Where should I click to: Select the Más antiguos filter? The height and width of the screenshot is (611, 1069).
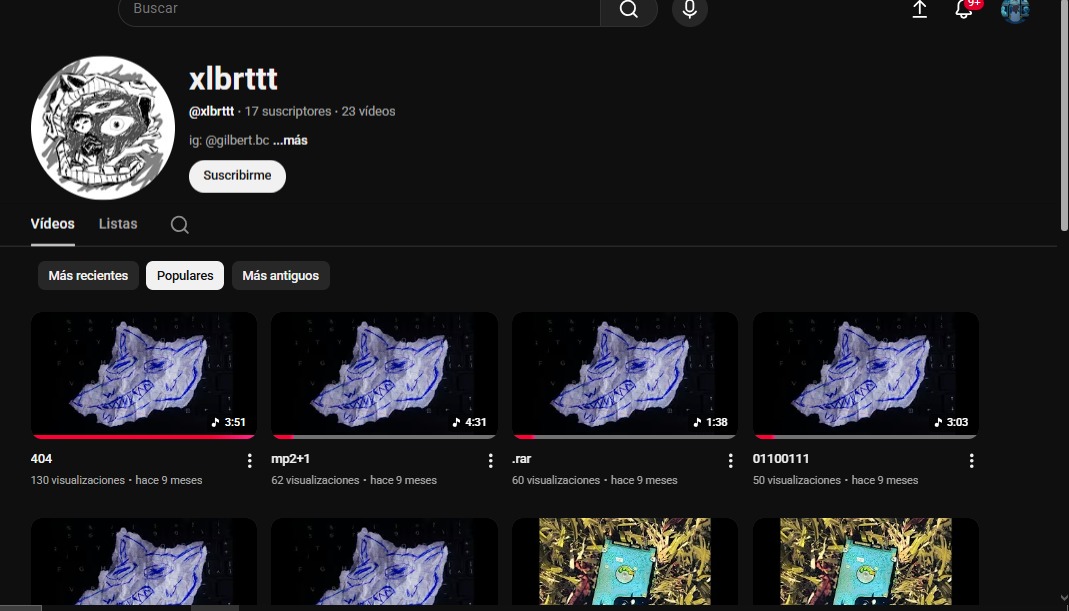click(280, 275)
